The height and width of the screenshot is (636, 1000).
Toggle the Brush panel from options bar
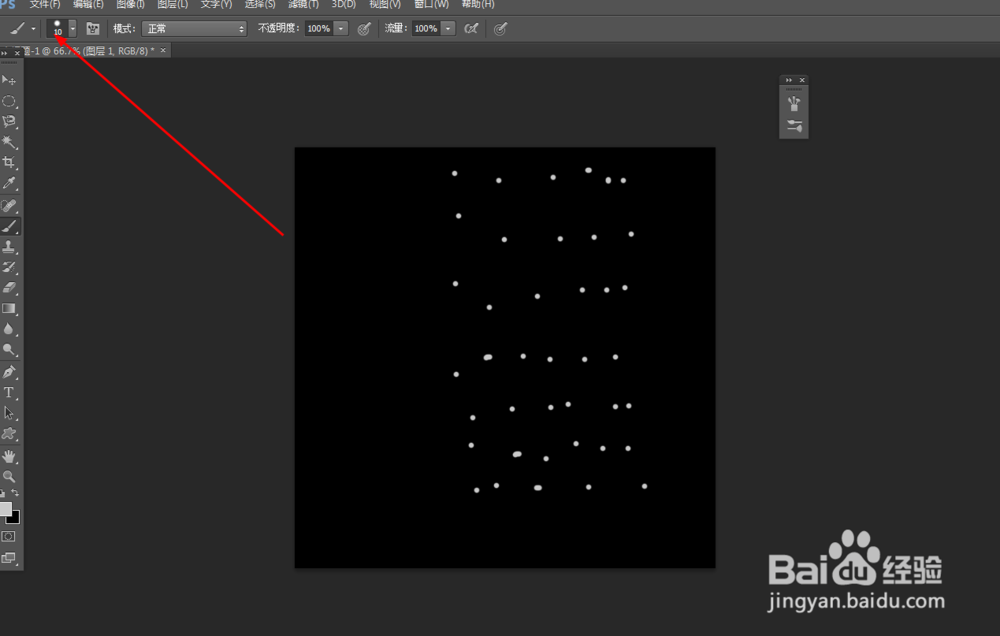[93, 29]
